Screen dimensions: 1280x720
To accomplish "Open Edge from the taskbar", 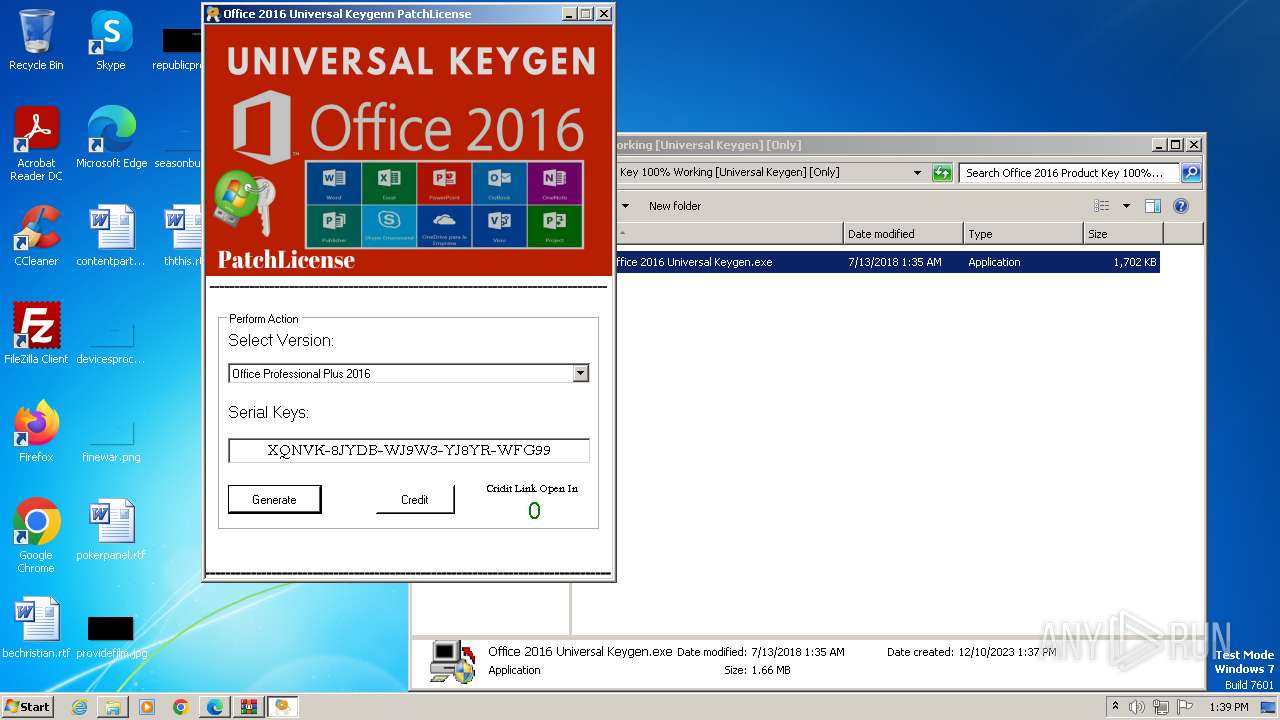I will [215, 707].
